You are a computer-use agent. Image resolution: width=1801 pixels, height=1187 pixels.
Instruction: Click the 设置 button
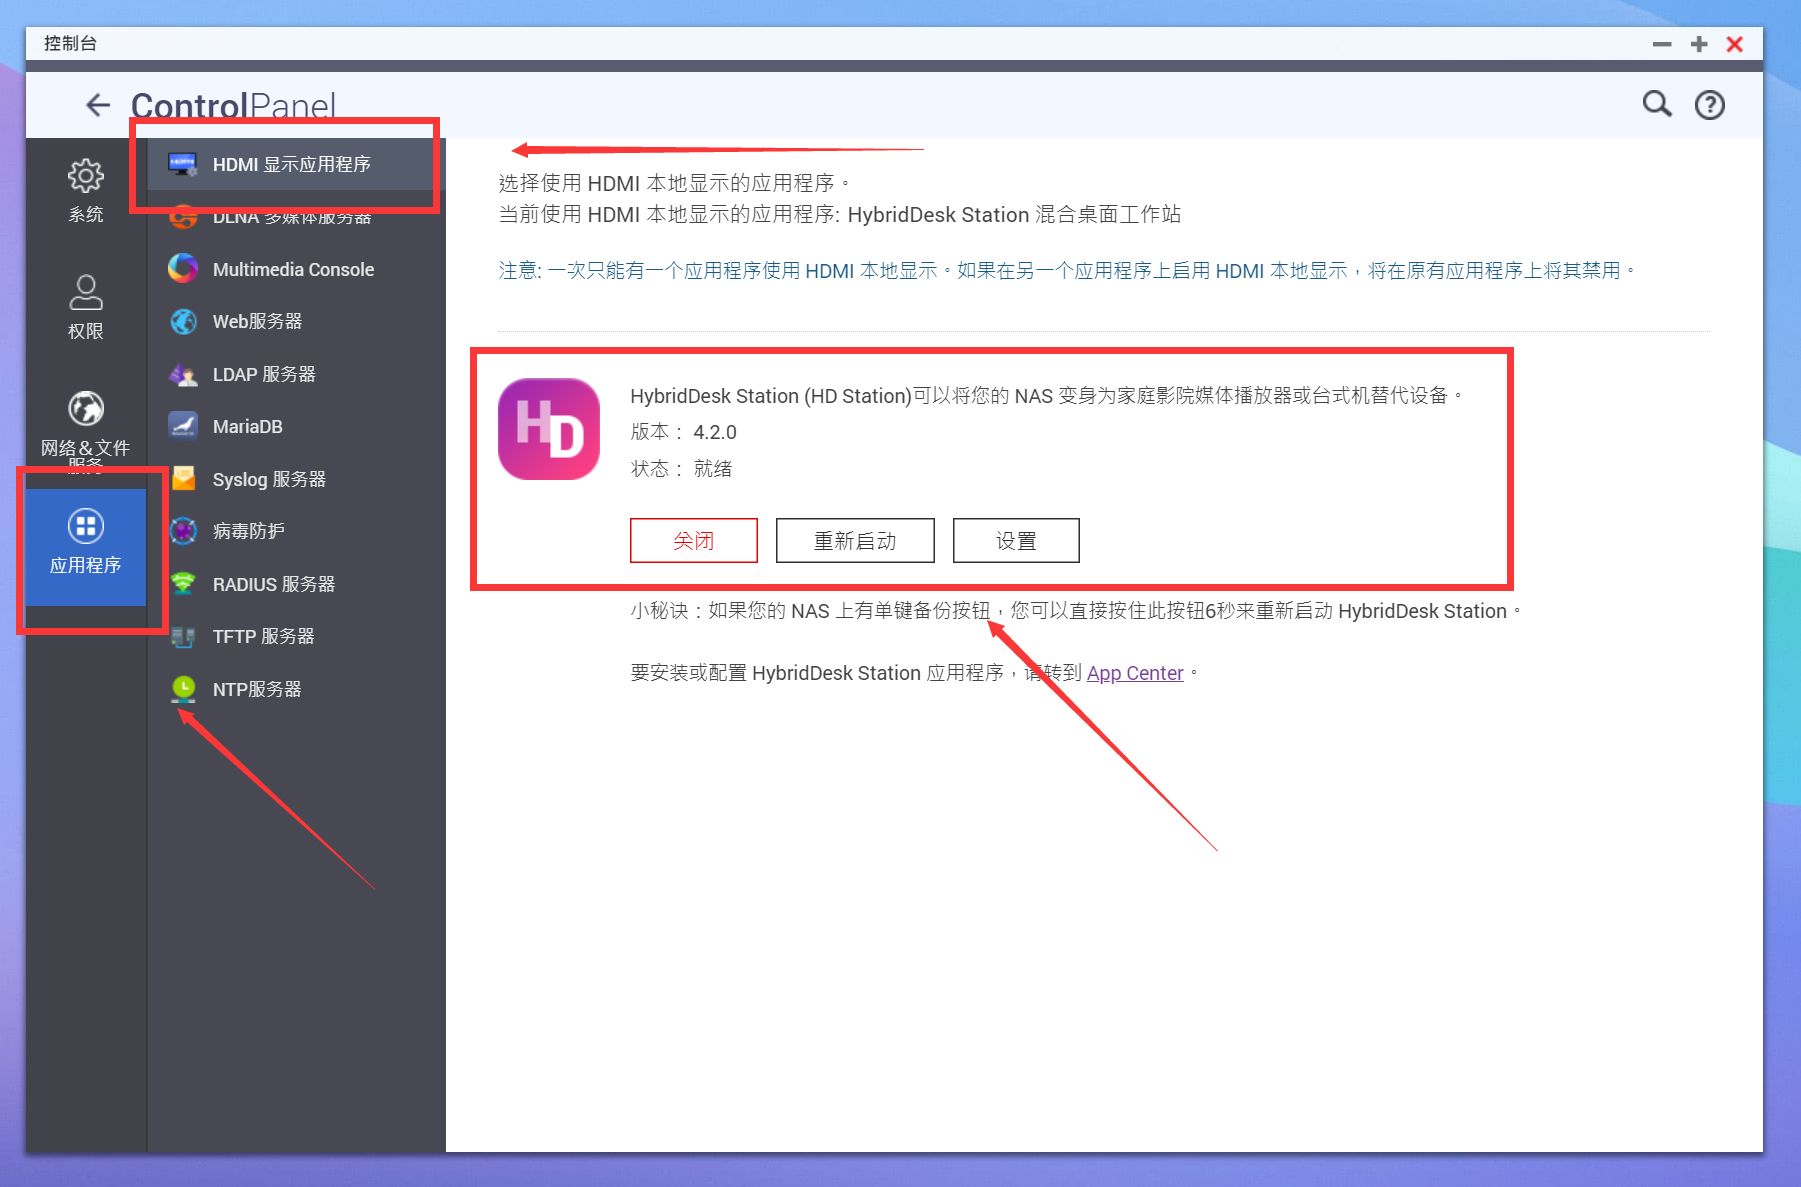(1016, 540)
